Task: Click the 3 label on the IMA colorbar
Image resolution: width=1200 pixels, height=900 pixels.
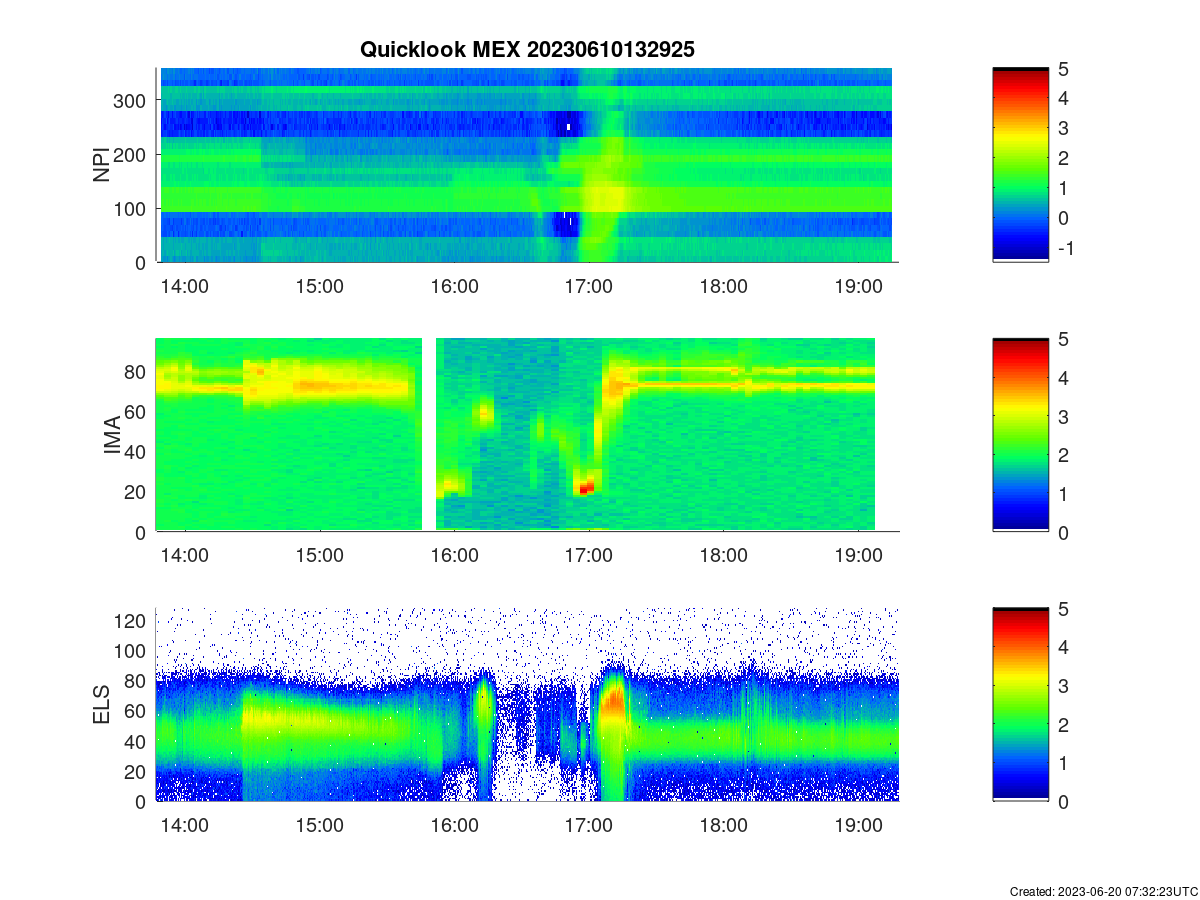Action: (1064, 416)
